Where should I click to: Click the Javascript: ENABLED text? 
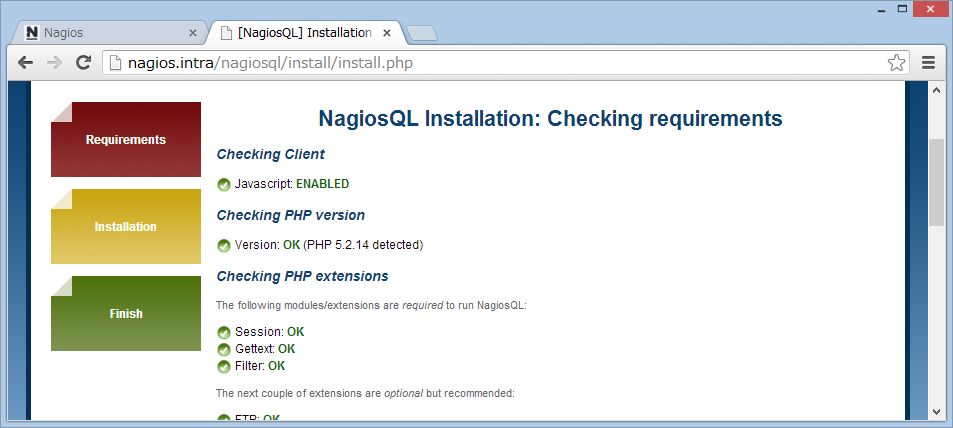pyautogui.click(x=292, y=184)
